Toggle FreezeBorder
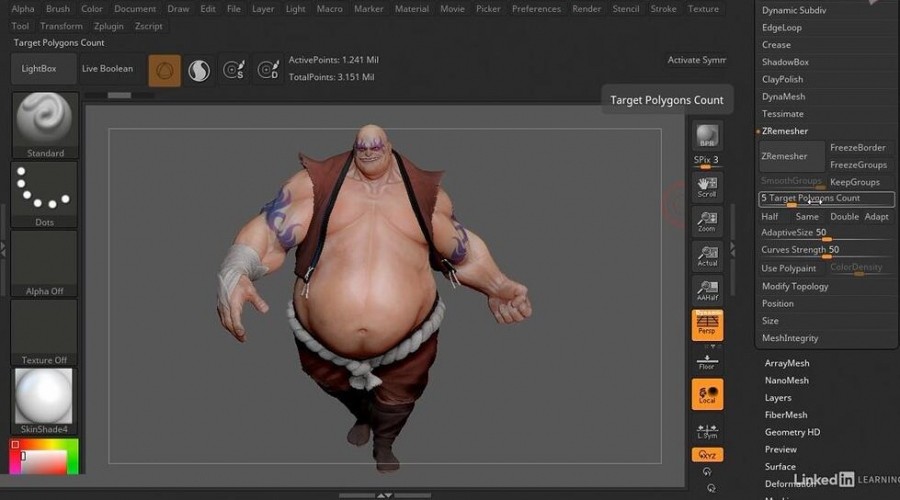Screen dimensions: 900x500 [858, 148]
